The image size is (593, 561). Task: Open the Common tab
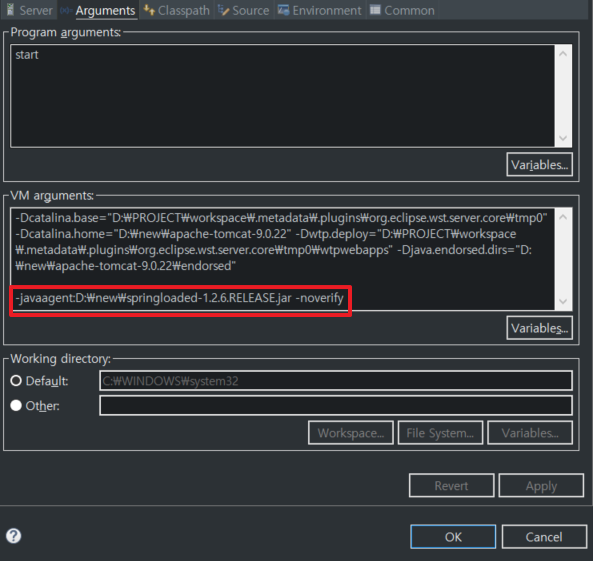402,10
